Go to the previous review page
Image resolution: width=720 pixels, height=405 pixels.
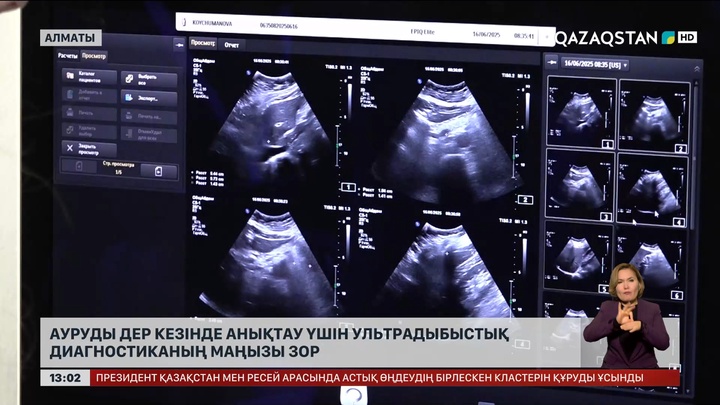click(79, 171)
